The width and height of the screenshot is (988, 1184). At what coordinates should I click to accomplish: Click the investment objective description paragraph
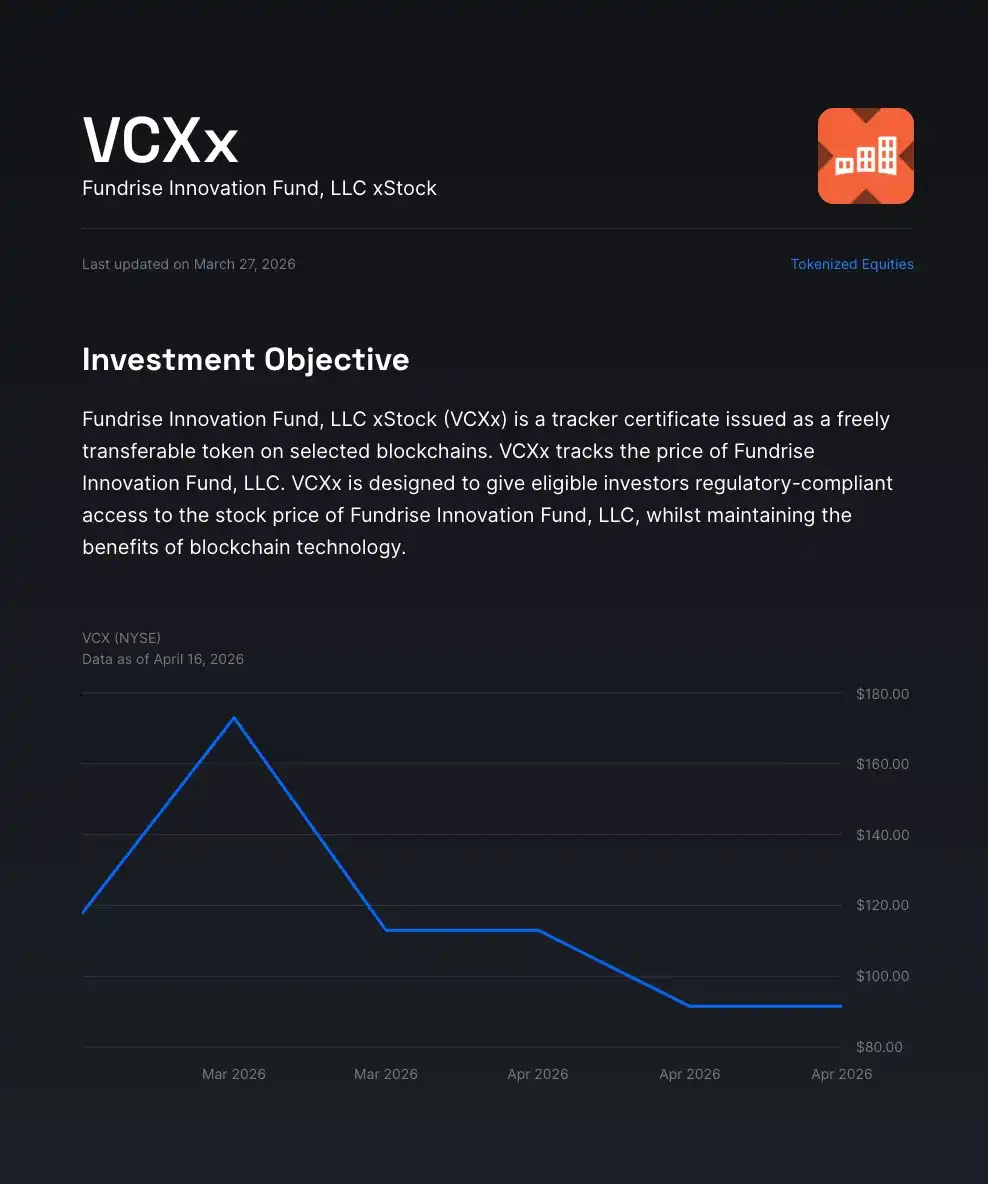coord(487,483)
